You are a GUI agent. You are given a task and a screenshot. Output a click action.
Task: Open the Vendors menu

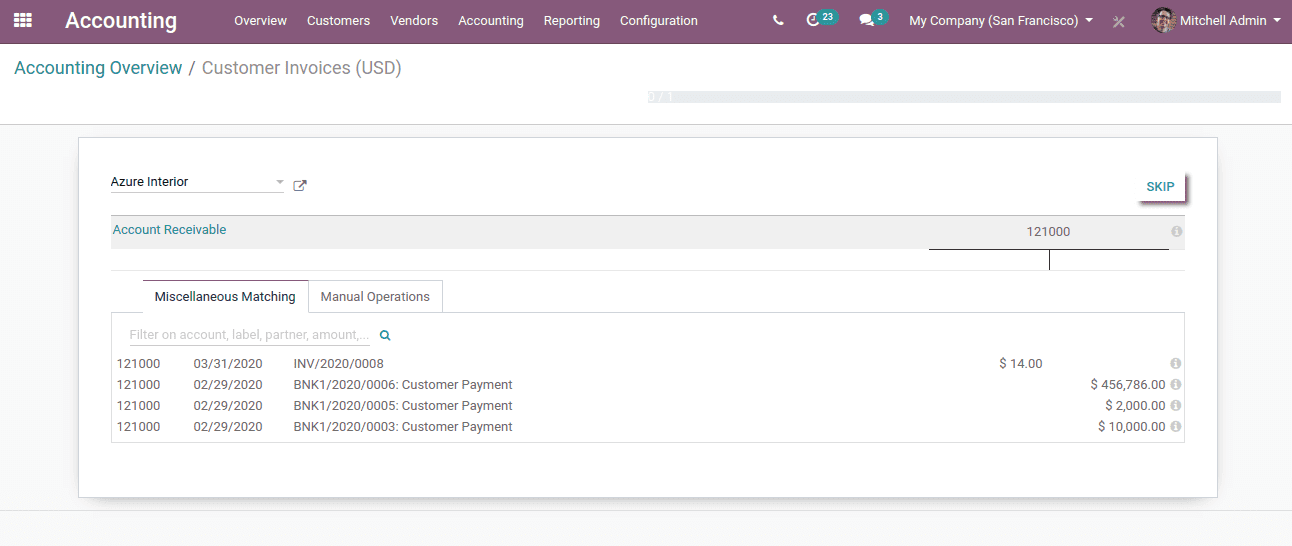click(414, 20)
